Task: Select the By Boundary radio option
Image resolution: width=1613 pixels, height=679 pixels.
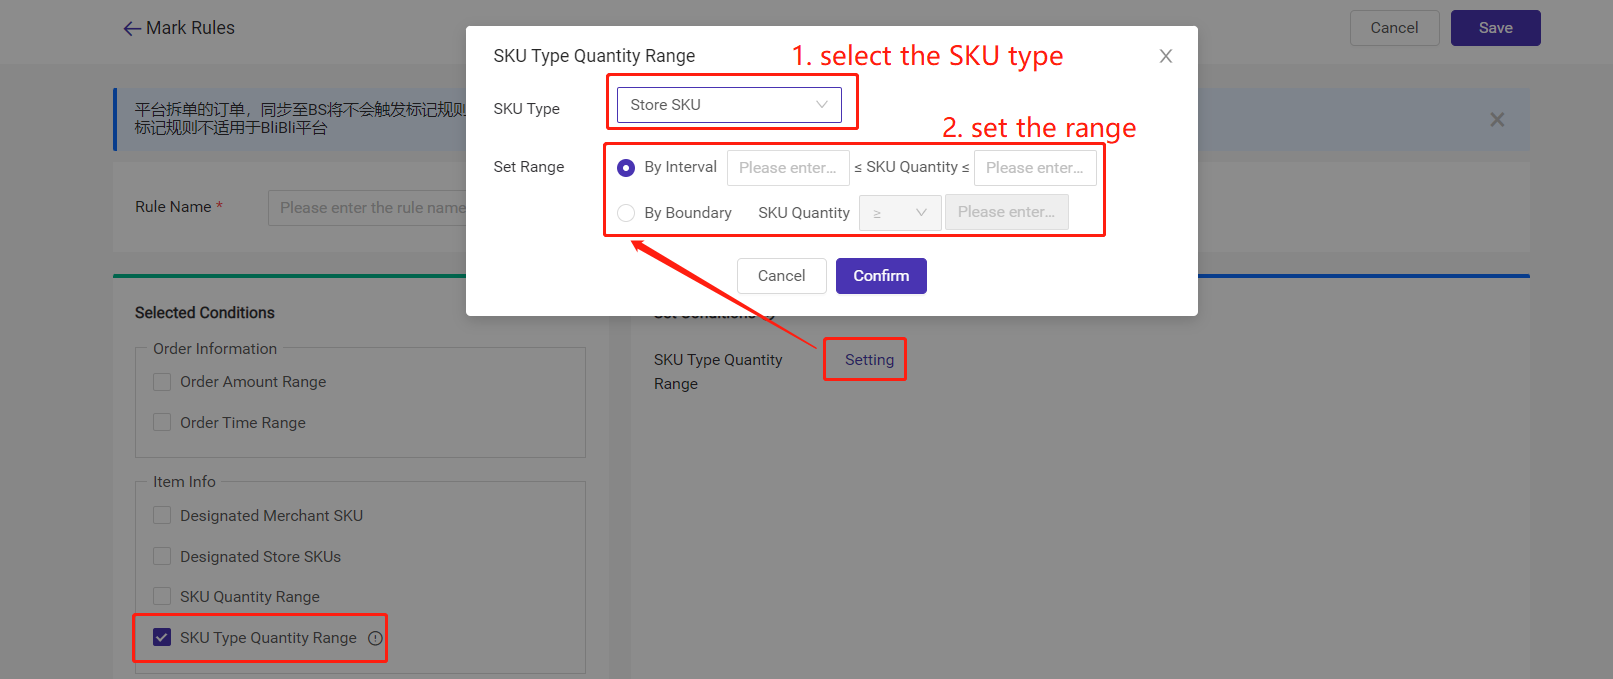Action: click(x=626, y=213)
